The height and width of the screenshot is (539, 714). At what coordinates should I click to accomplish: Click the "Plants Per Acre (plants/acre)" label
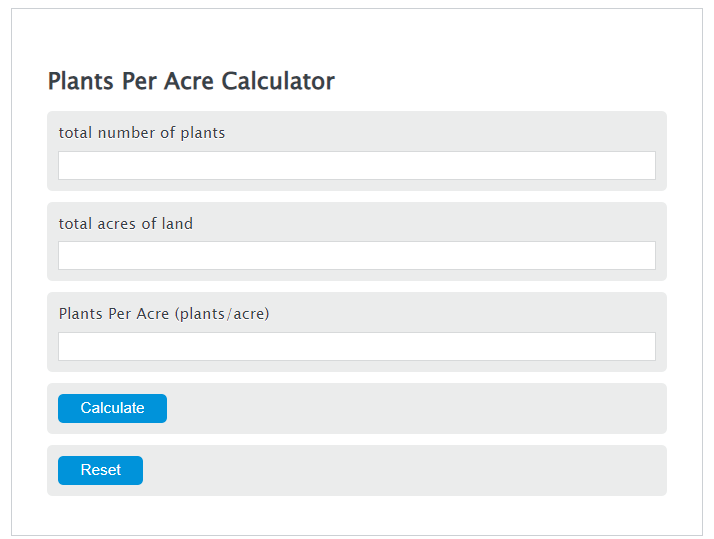point(164,314)
